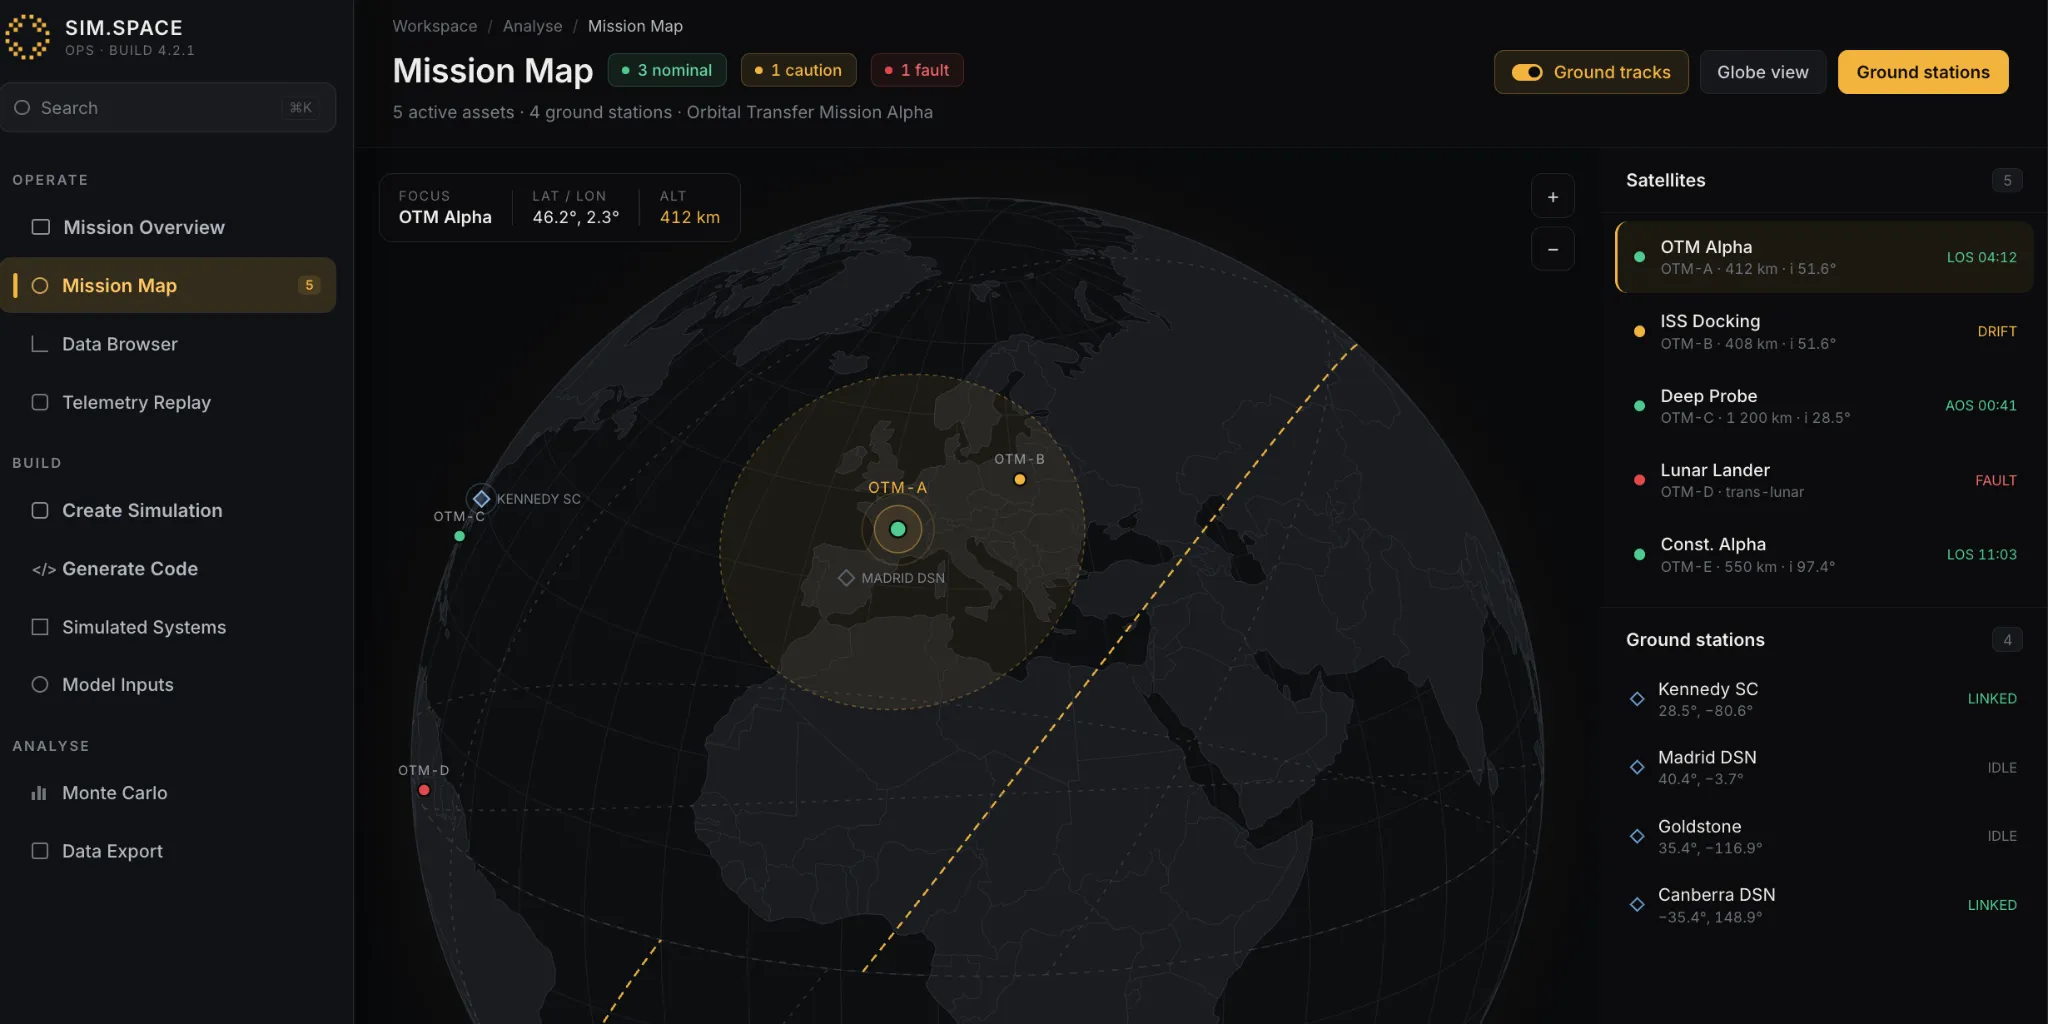Click the Monte Carlo bar chart icon
Image resolution: width=2048 pixels, height=1024 pixels.
[40, 793]
